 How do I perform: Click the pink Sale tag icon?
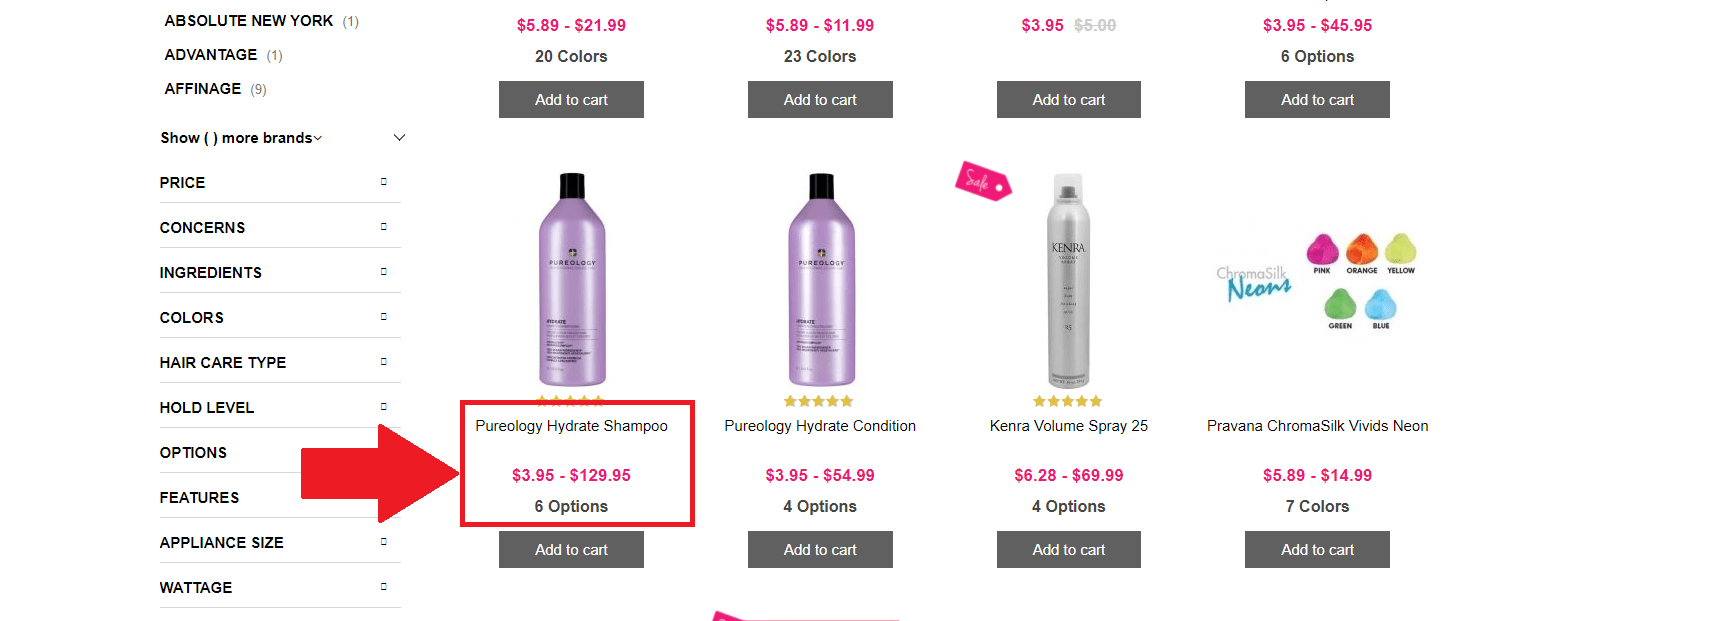[x=982, y=181]
